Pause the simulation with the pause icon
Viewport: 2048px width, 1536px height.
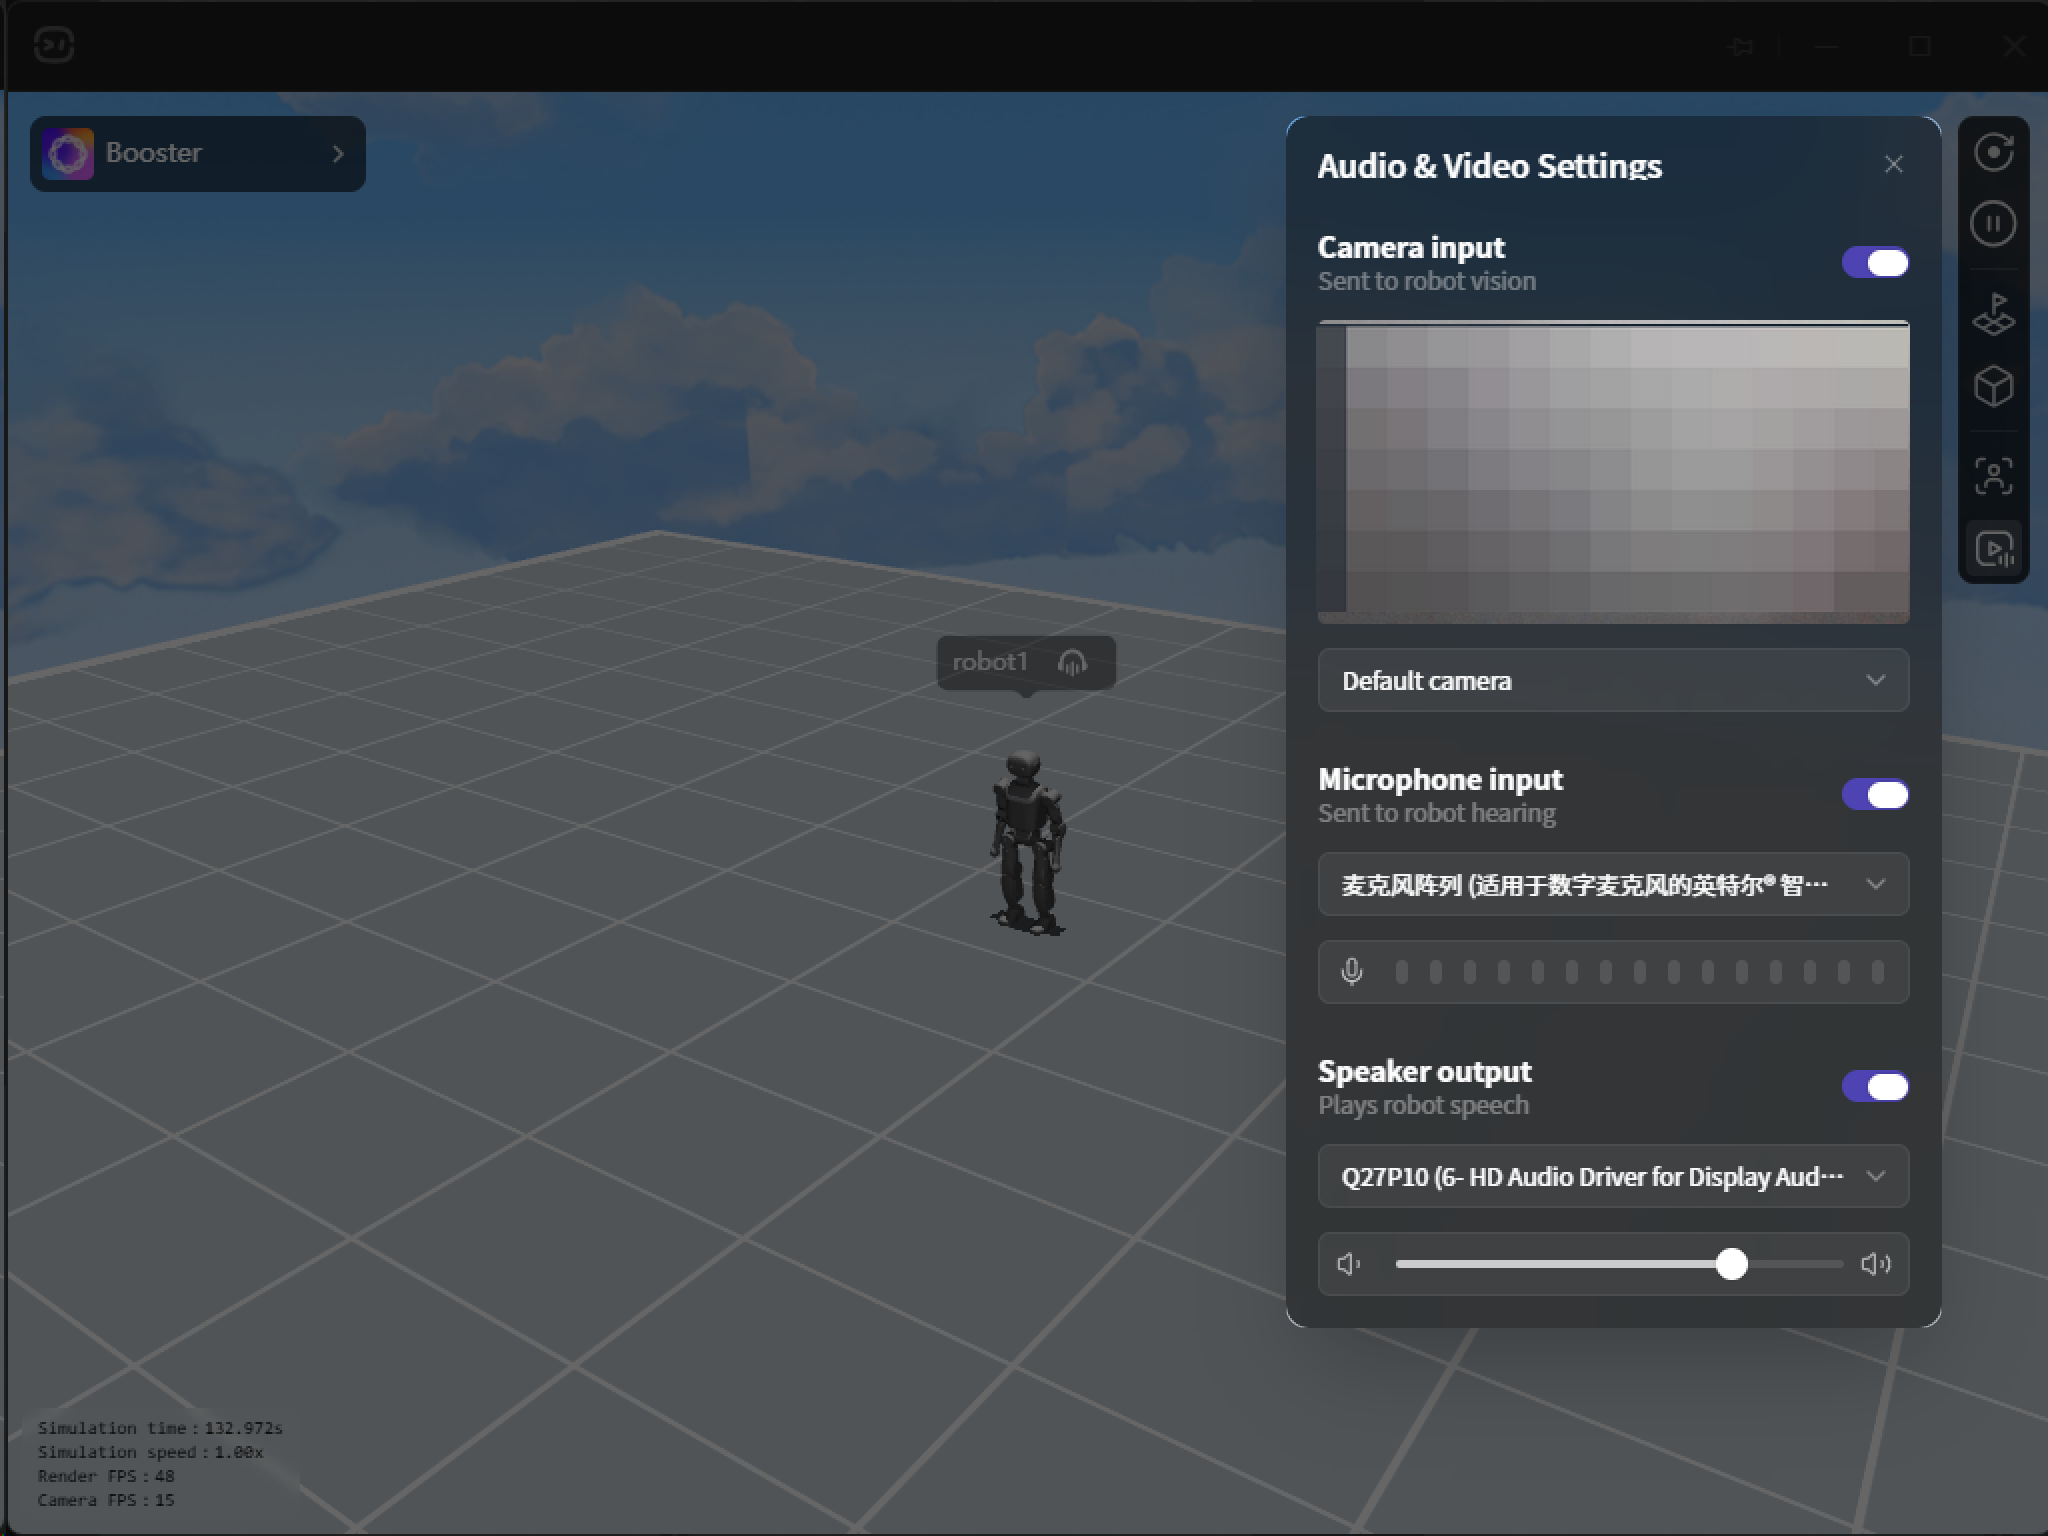click(x=1993, y=223)
